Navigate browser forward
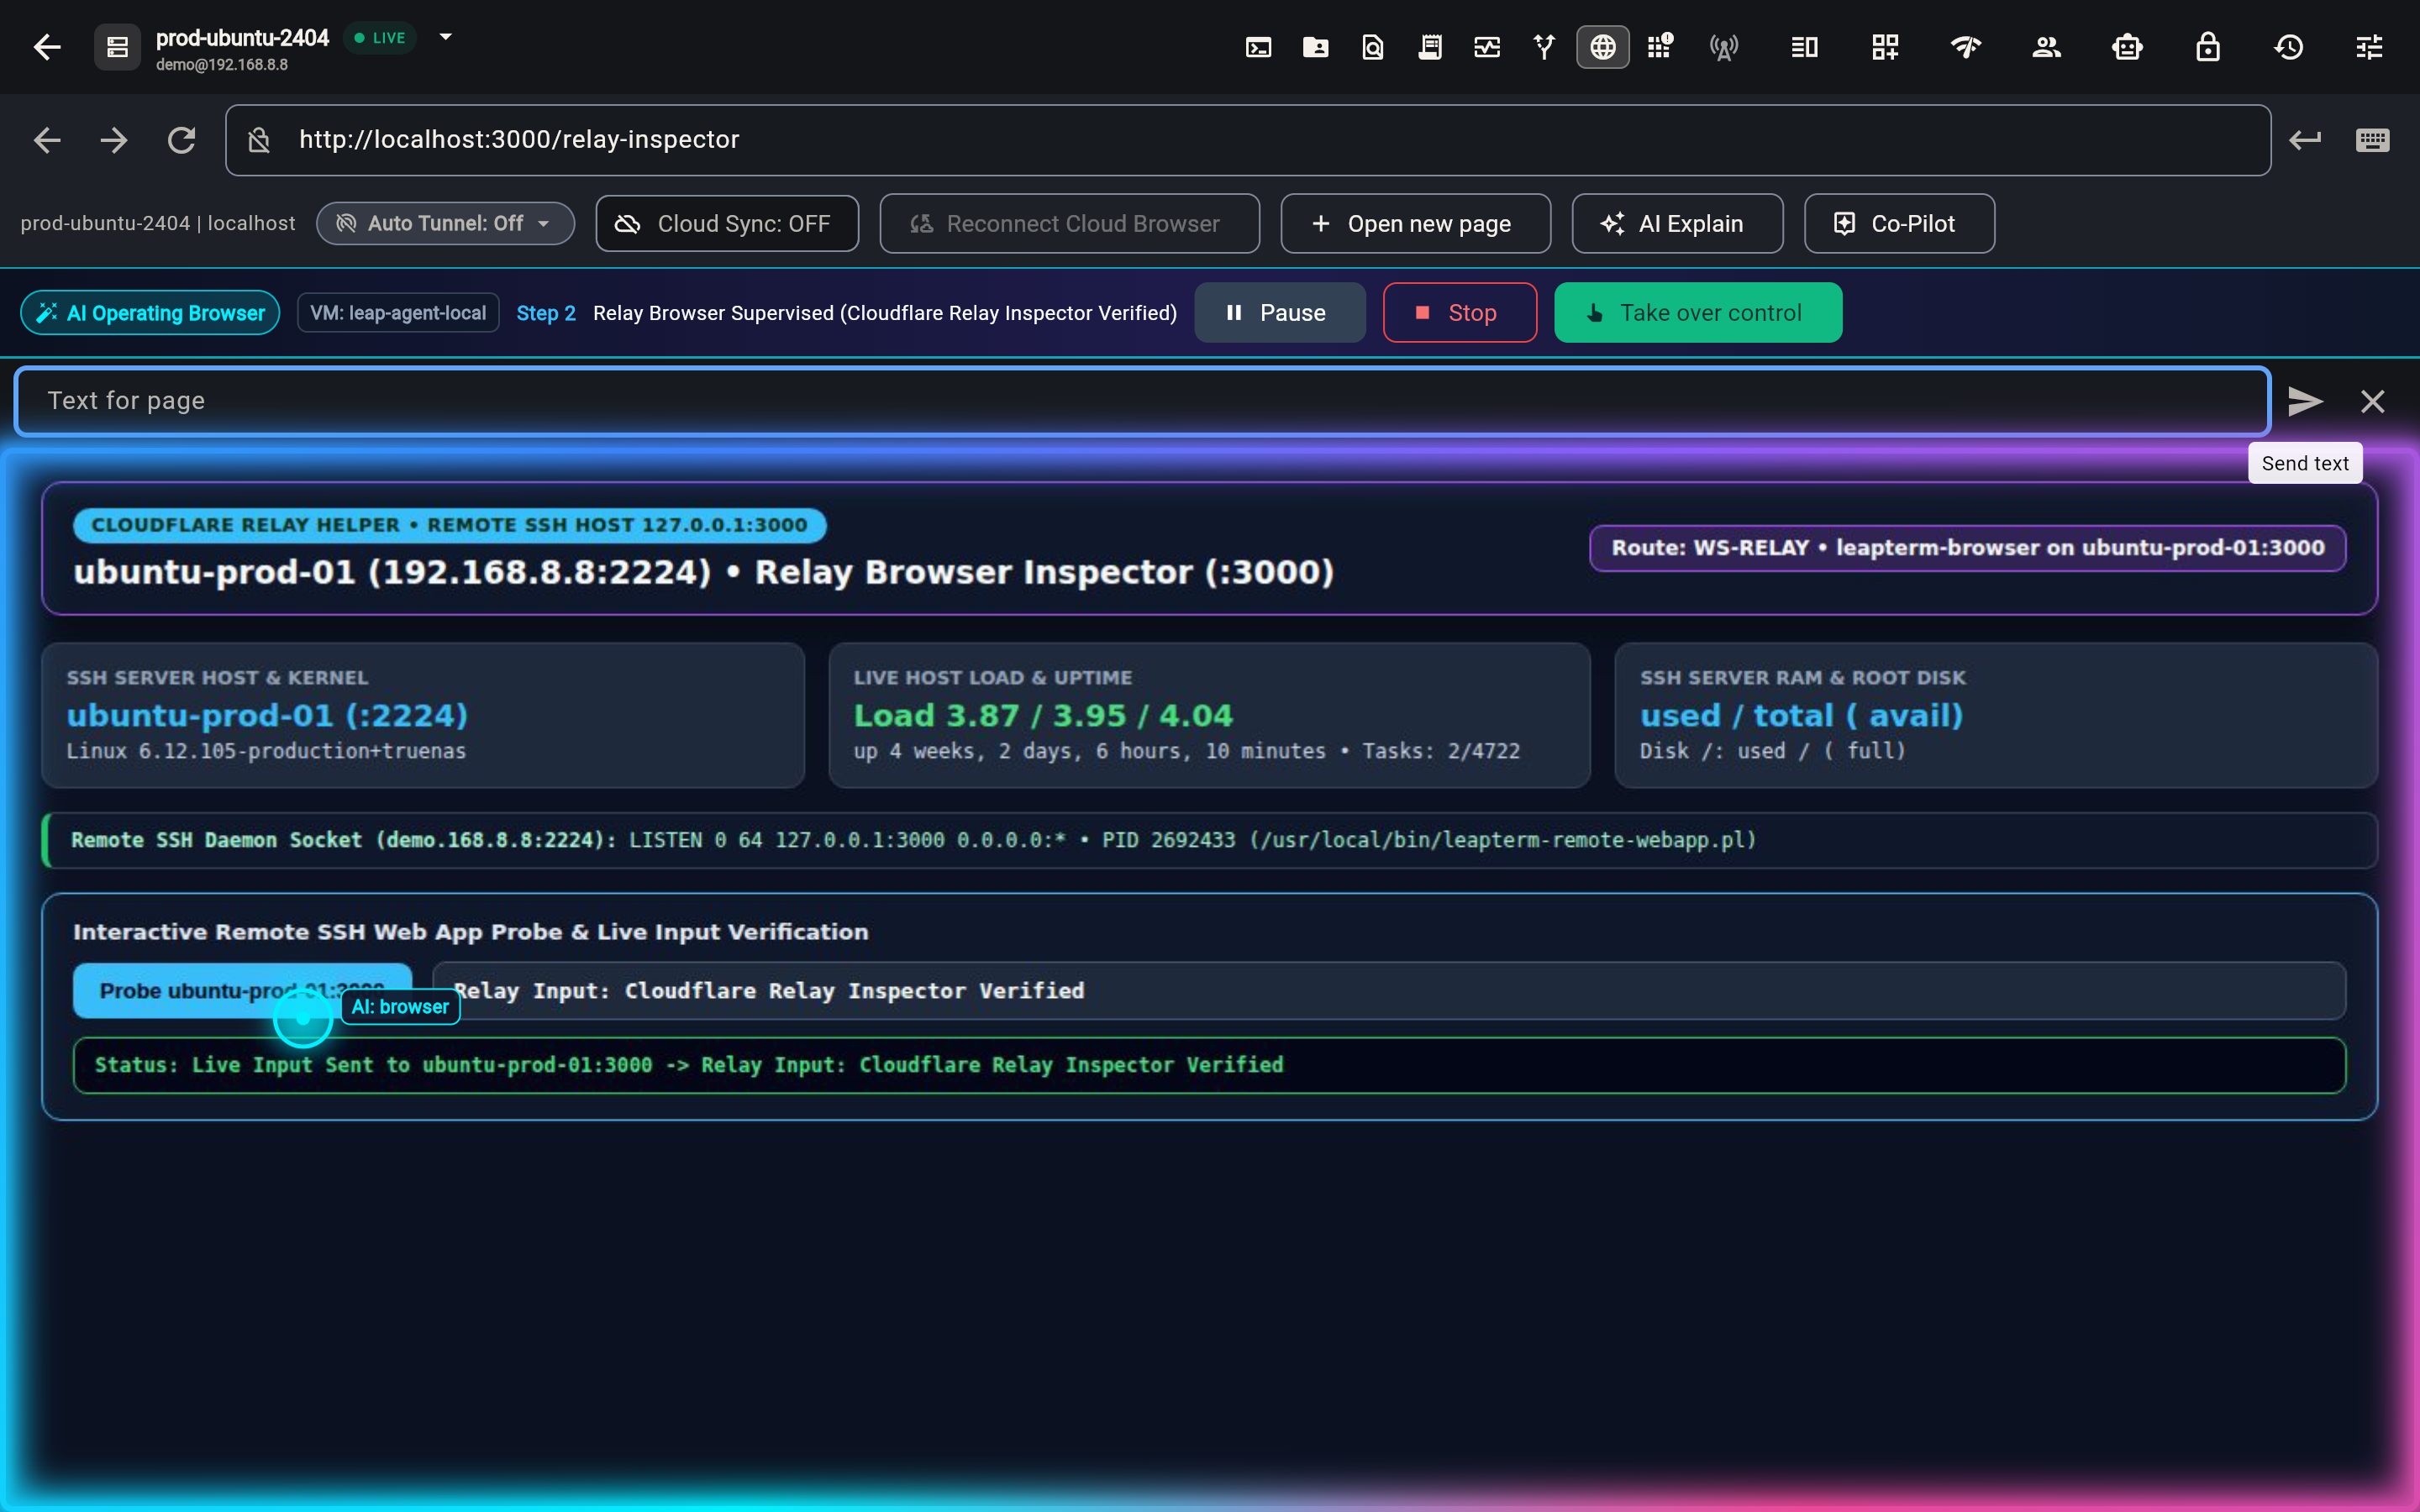Screen dimensions: 2420x1512 coord(114,140)
